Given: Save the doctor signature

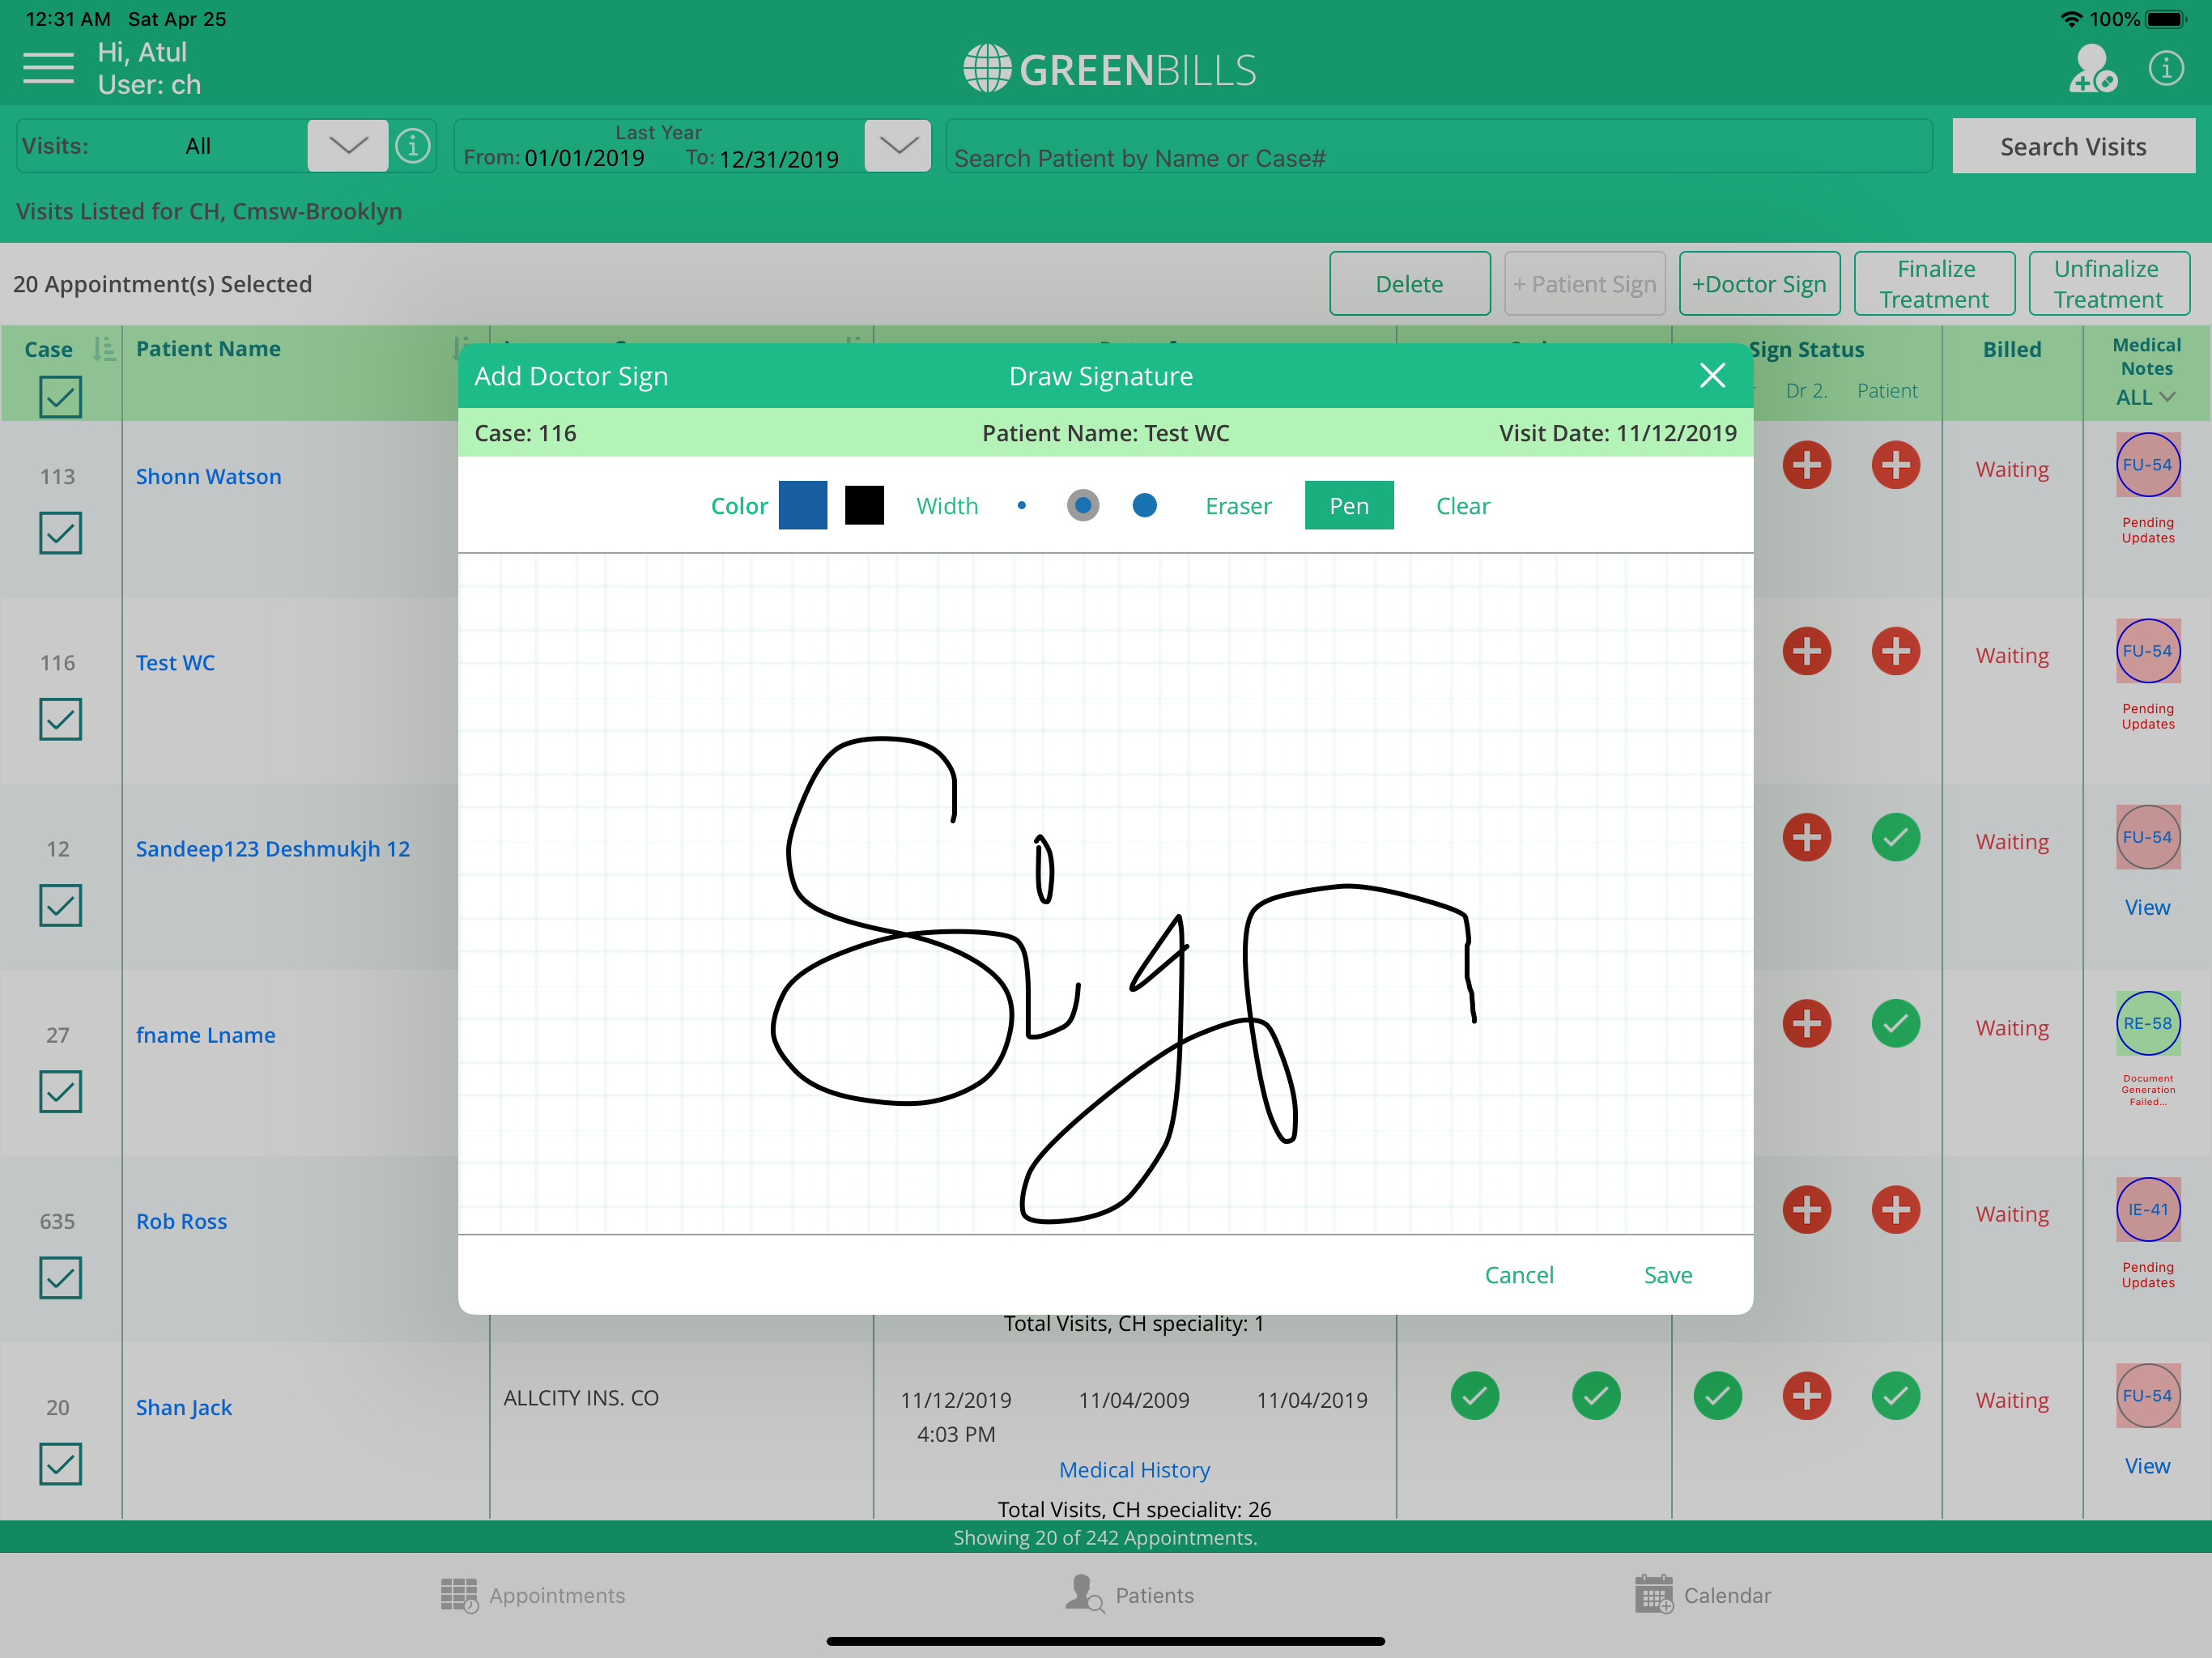Looking at the screenshot, I should click(x=1667, y=1274).
